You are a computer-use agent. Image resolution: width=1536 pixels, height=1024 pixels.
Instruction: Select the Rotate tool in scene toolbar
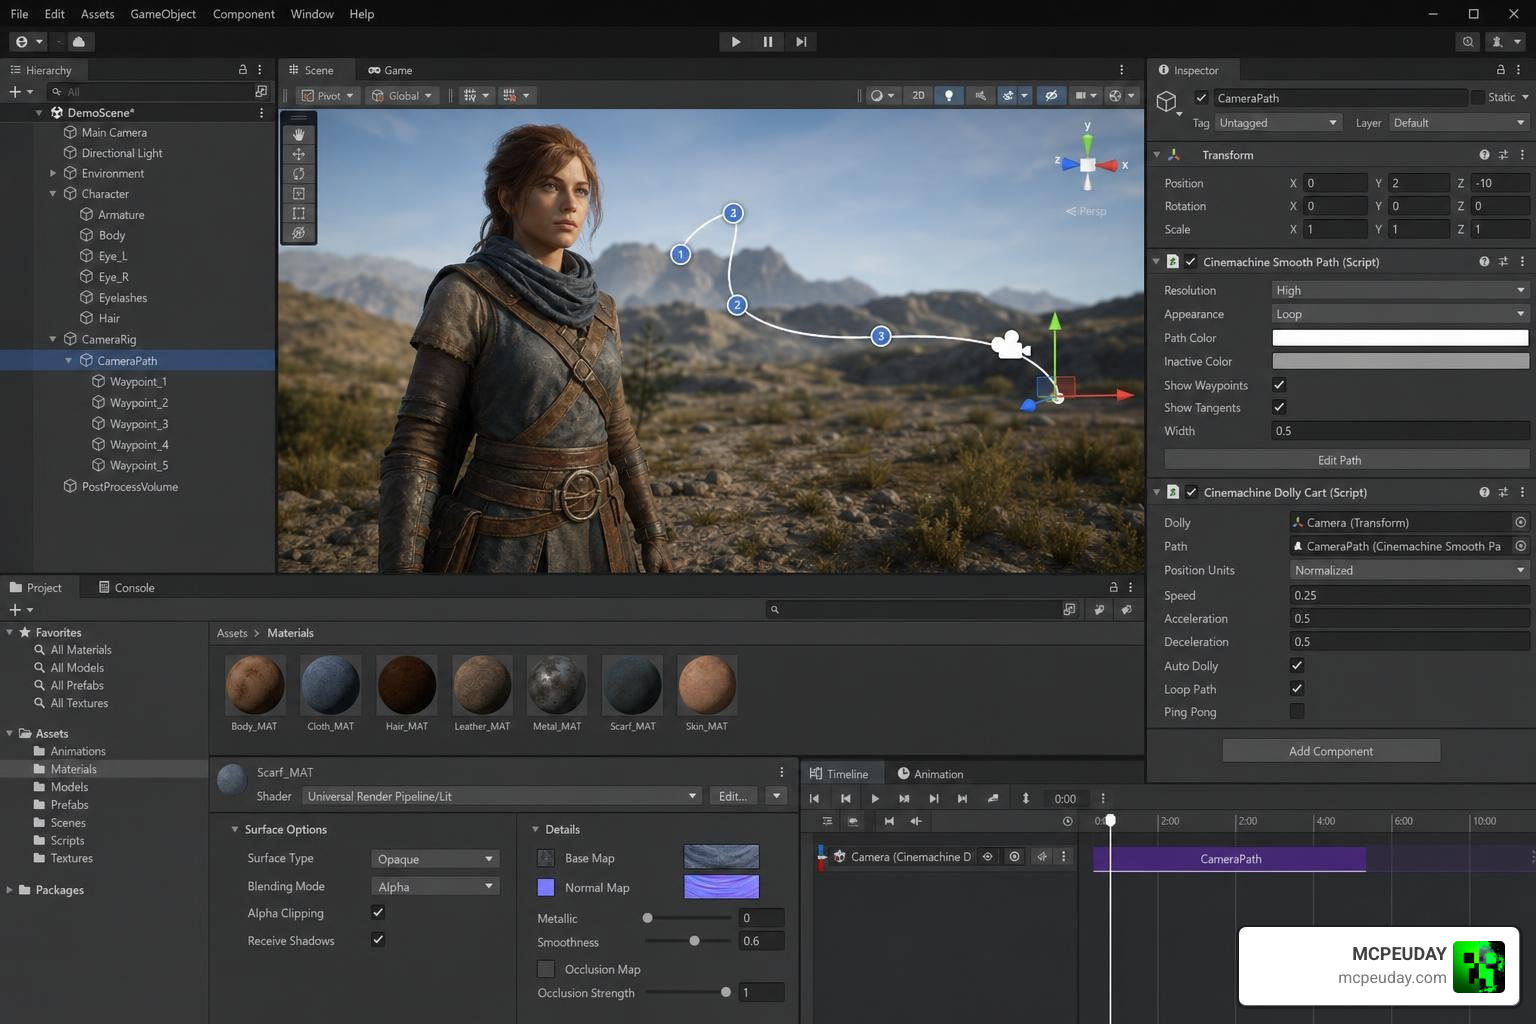pos(298,174)
